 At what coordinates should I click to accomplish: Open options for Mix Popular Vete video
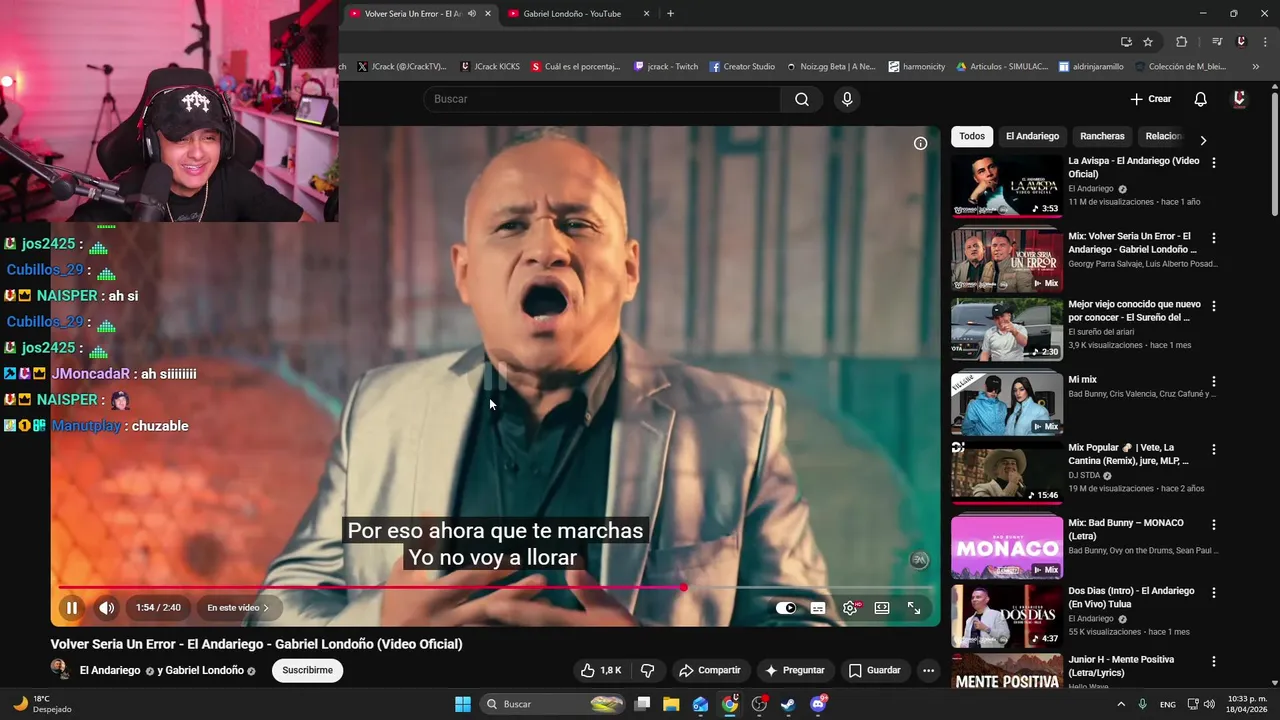[x=1214, y=449]
